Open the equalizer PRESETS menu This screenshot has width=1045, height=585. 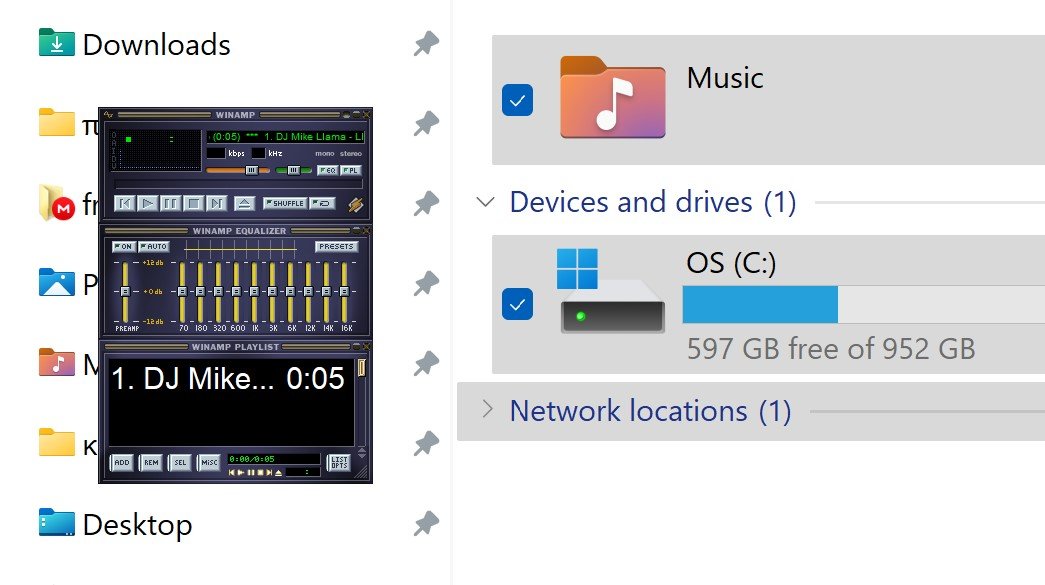(x=336, y=247)
